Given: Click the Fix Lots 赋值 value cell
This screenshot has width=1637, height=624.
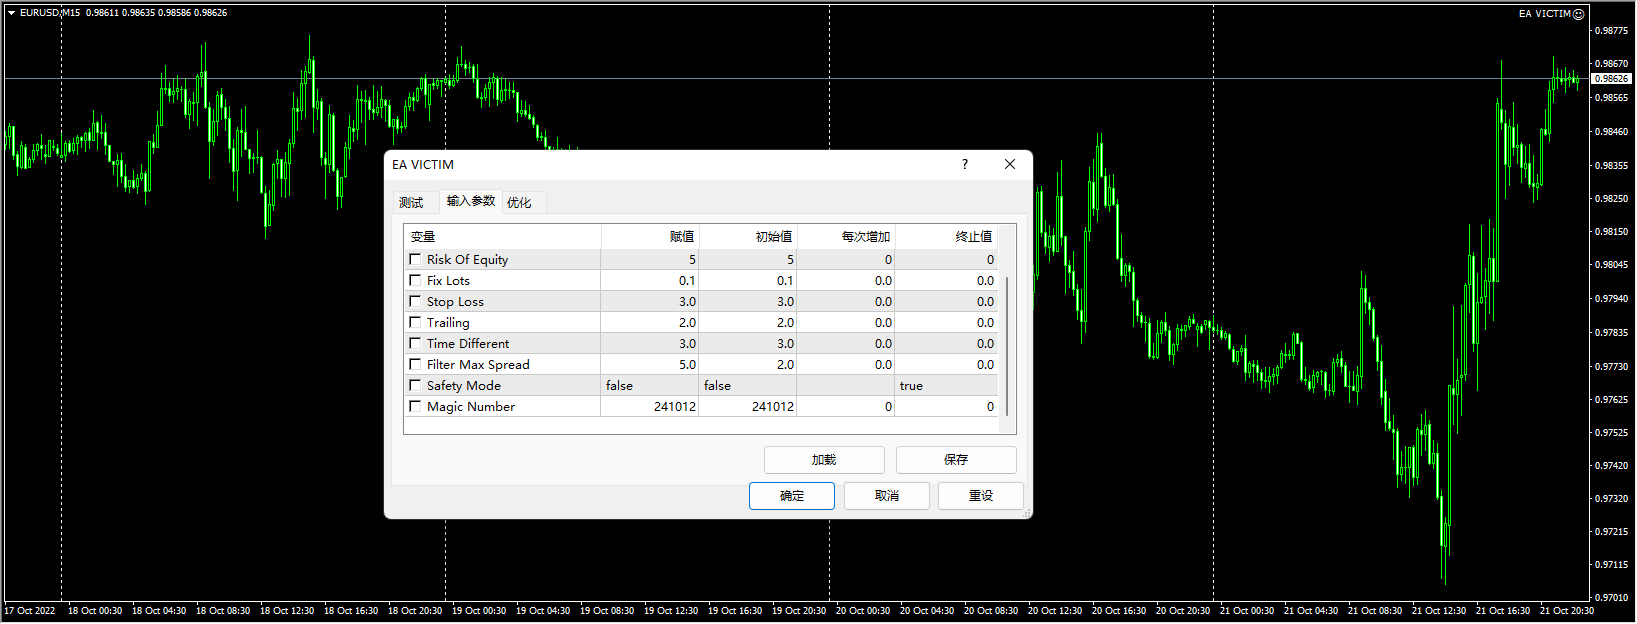Looking at the screenshot, I should [649, 281].
